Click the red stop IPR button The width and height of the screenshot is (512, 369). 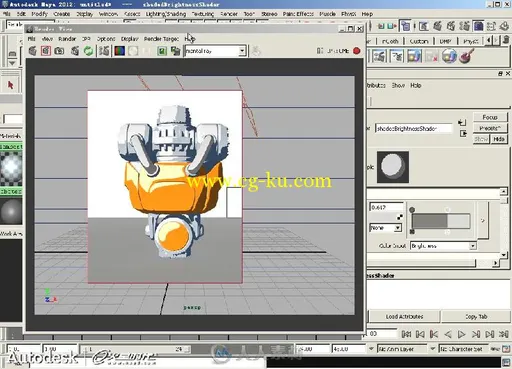(x=357, y=51)
